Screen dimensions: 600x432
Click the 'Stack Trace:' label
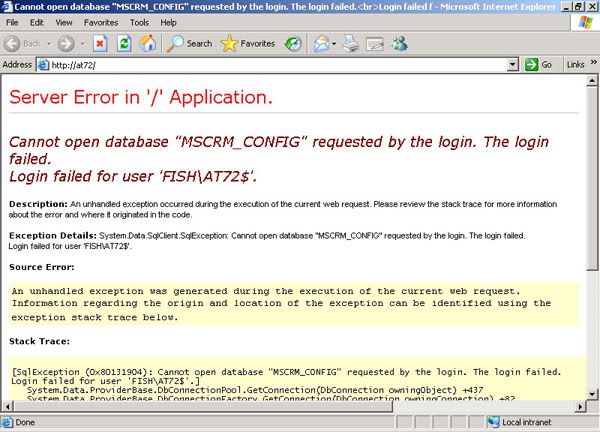point(39,341)
